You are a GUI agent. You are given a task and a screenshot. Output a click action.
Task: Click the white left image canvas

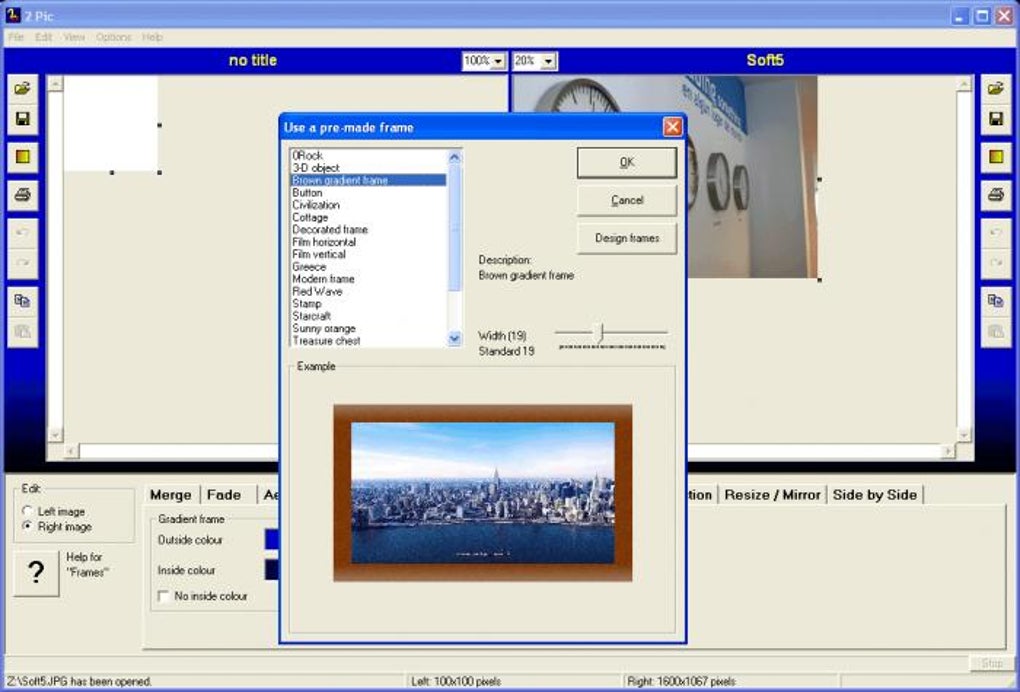(x=111, y=124)
